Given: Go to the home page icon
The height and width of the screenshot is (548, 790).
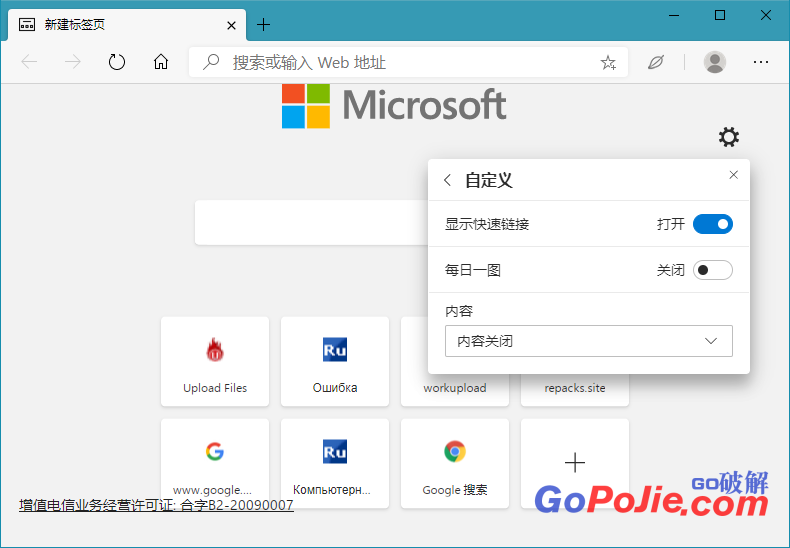Looking at the screenshot, I should tap(161, 62).
